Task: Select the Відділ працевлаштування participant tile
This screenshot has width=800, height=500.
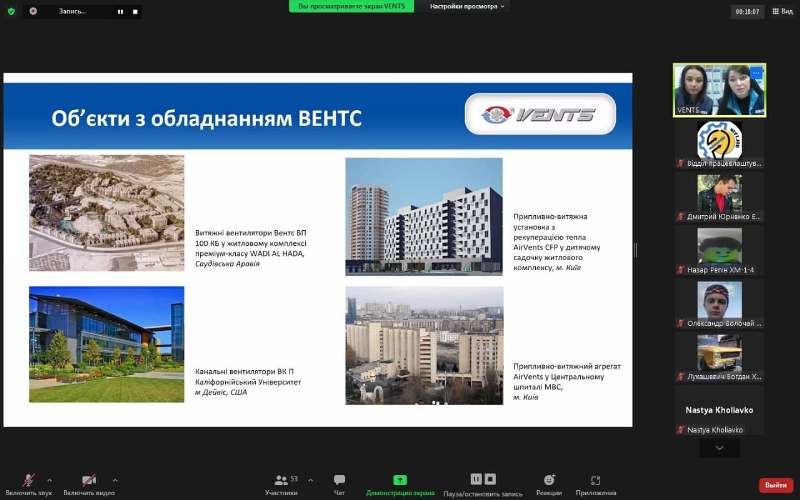Action: (x=719, y=144)
